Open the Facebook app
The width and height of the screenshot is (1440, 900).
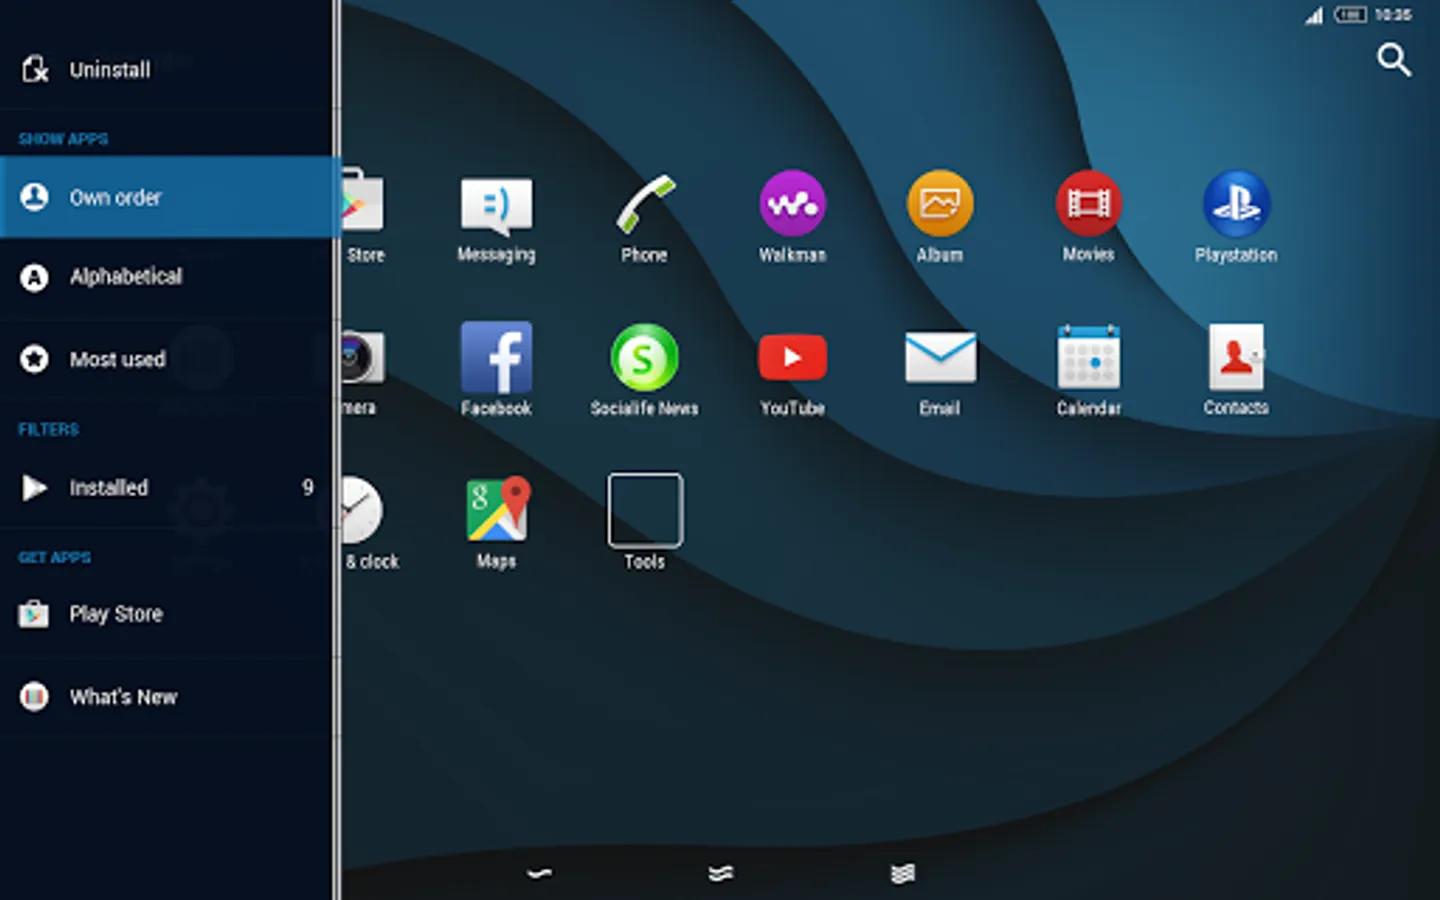[496, 370]
